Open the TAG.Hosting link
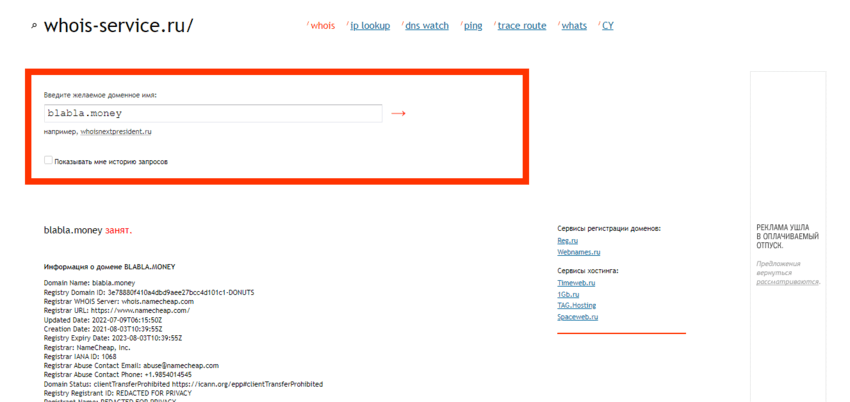 click(576, 305)
